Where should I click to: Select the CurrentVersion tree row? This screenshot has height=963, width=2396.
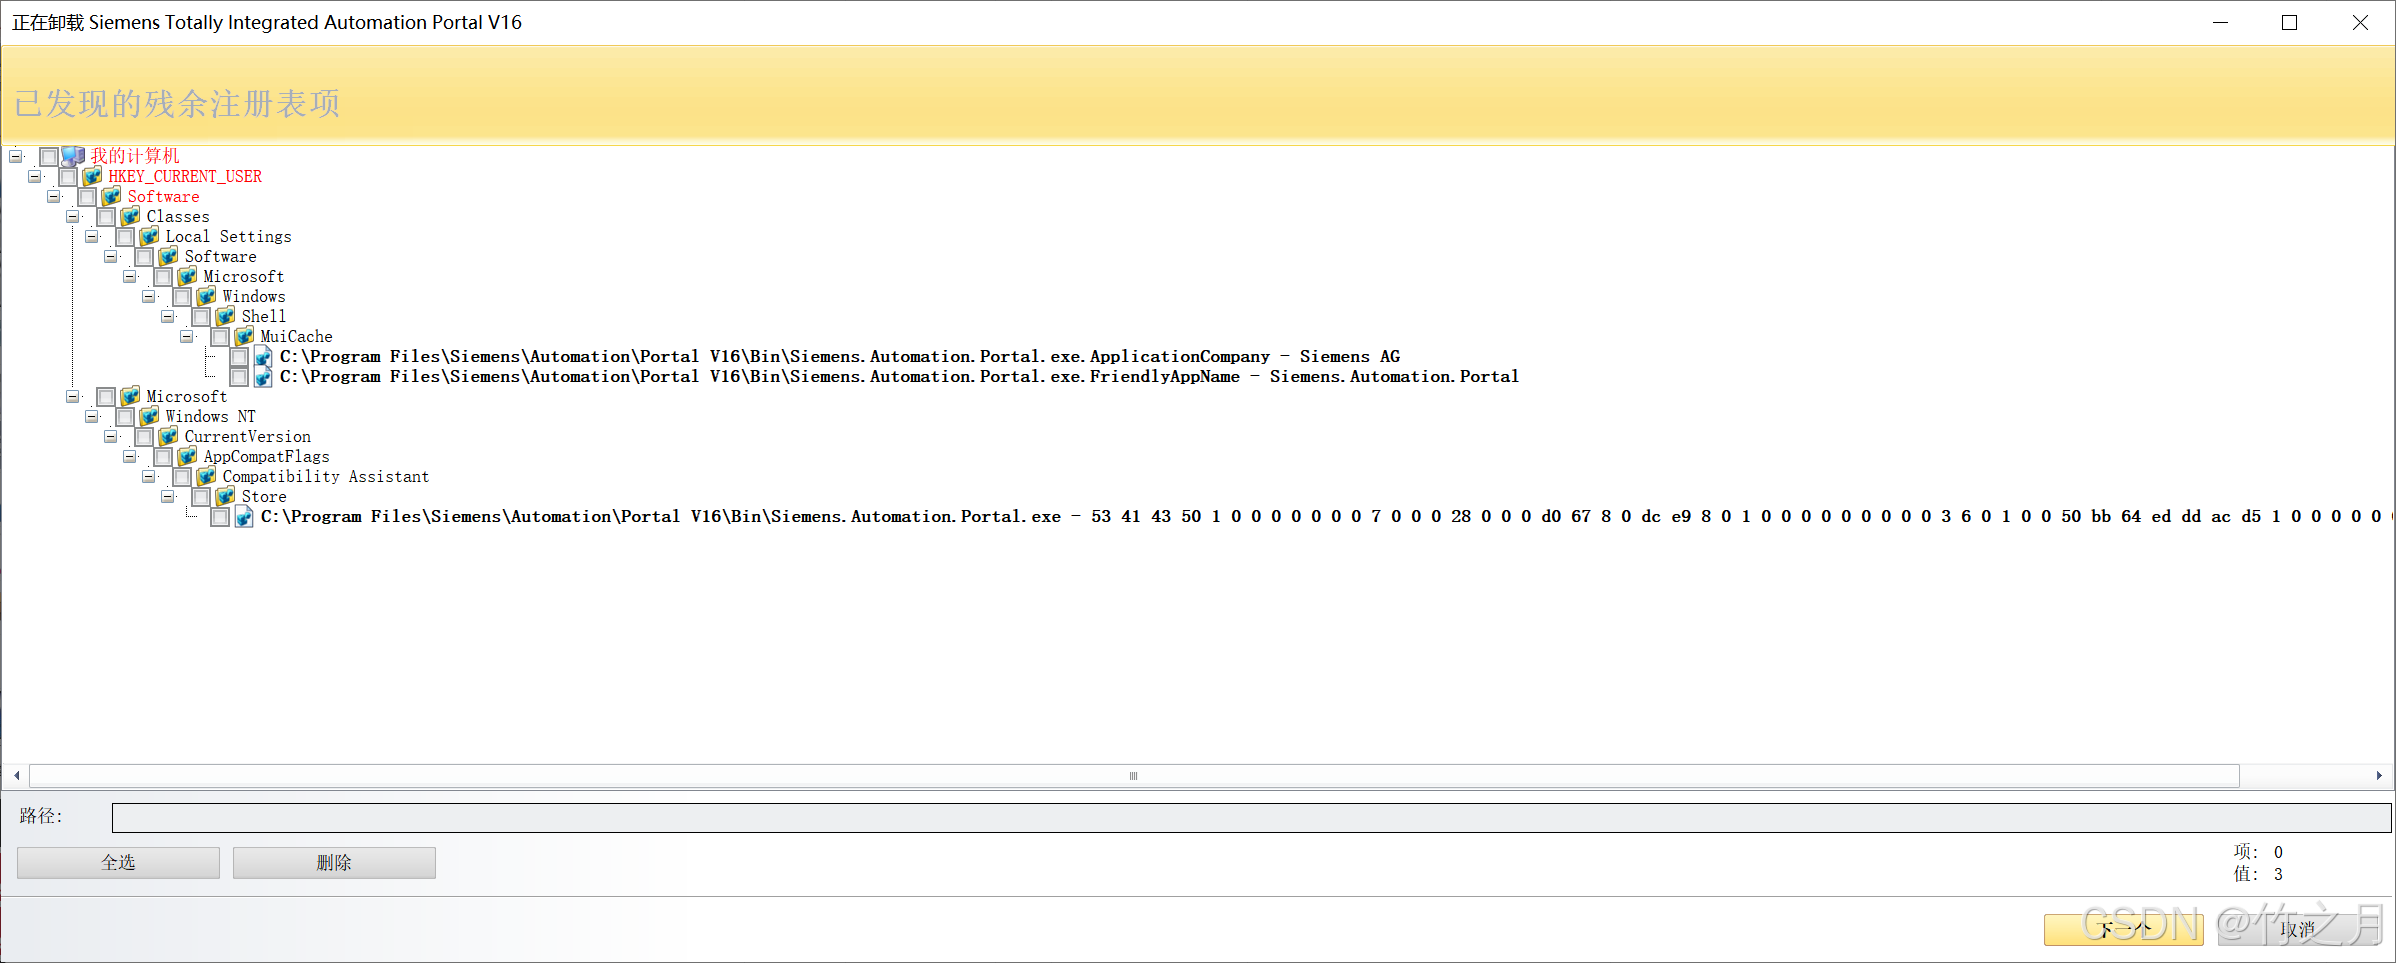[x=247, y=437]
